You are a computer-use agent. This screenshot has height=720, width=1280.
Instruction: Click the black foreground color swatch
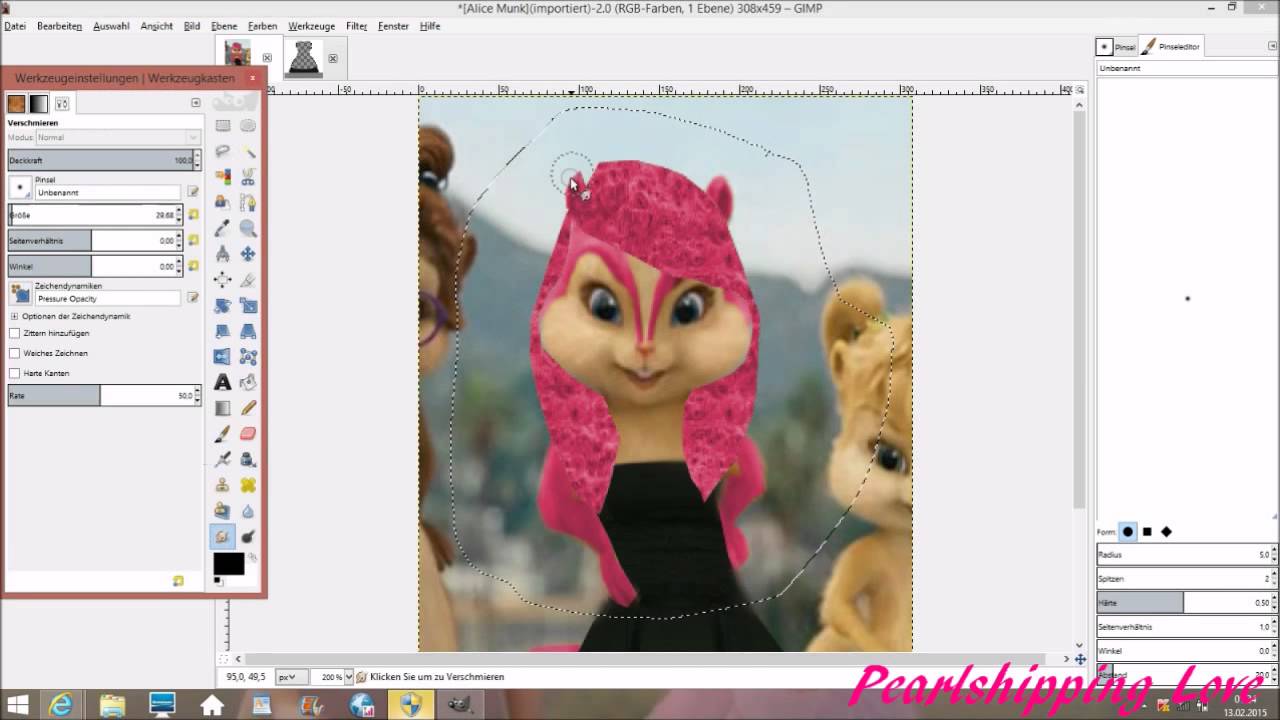point(228,564)
